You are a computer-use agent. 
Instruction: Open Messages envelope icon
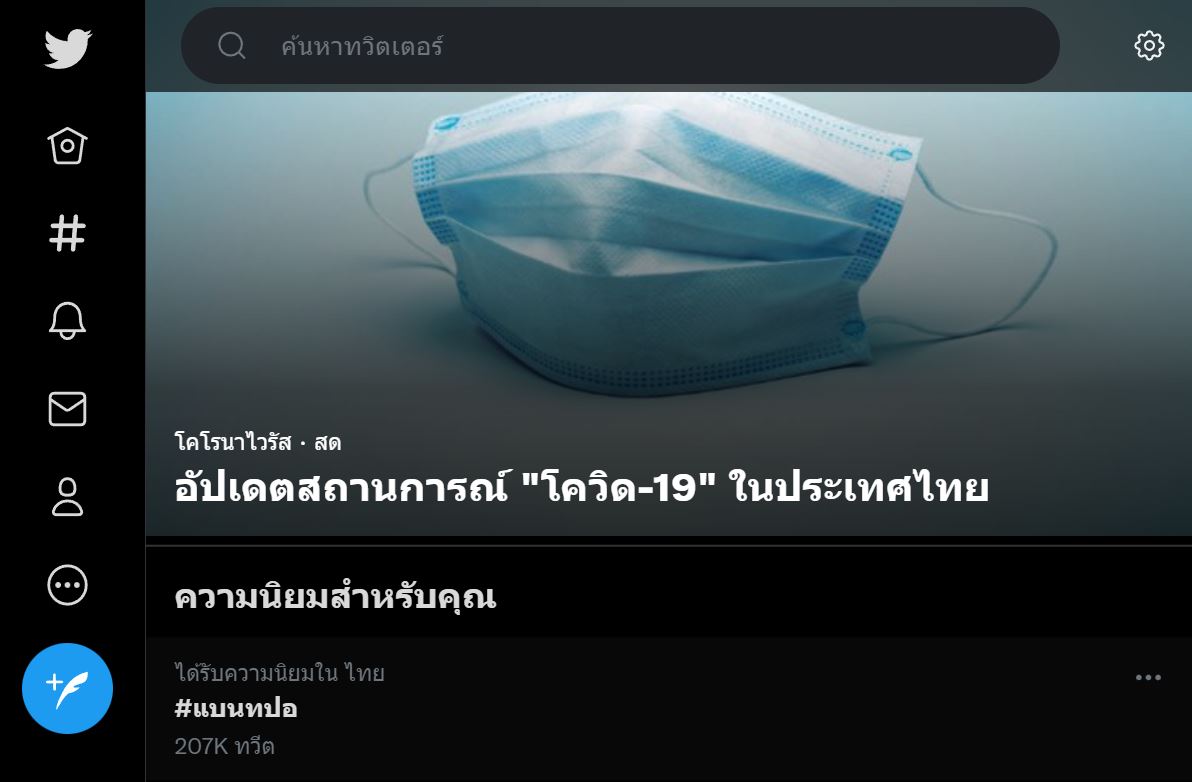[x=68, y=409]
